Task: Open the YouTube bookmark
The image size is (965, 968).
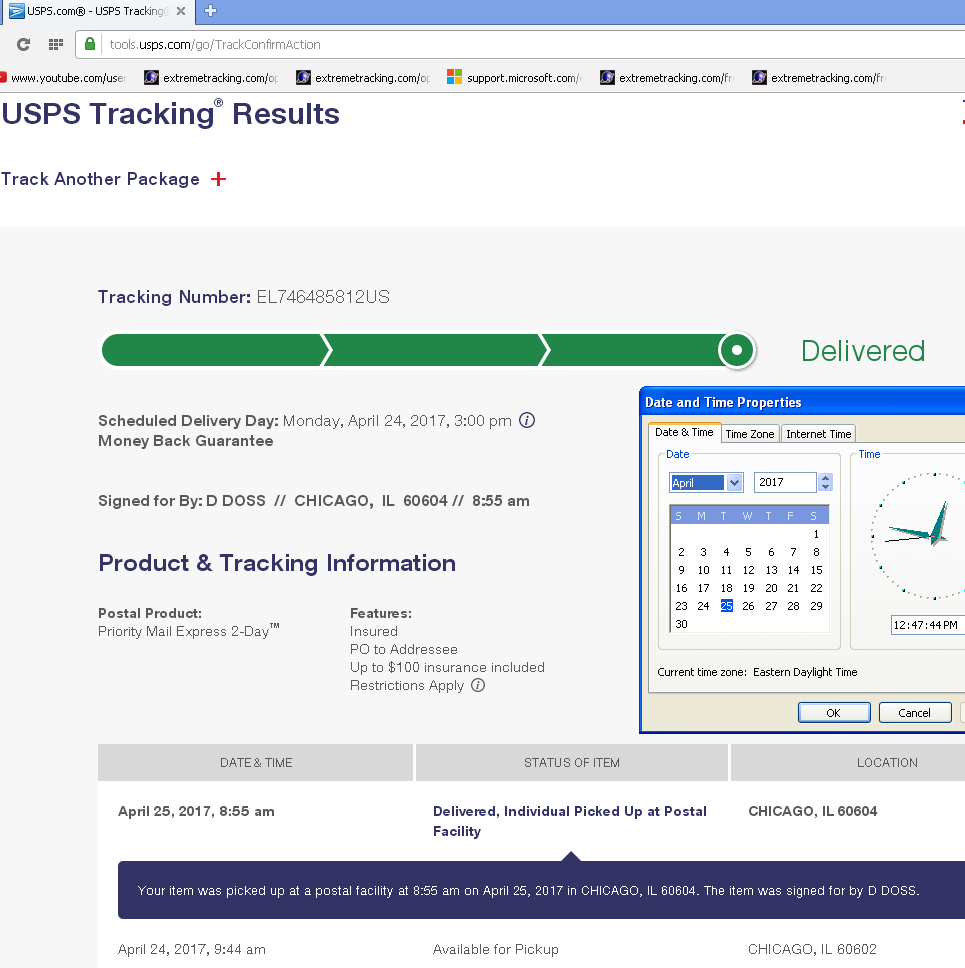Action: pyautogui.click(x=63, y=78)
